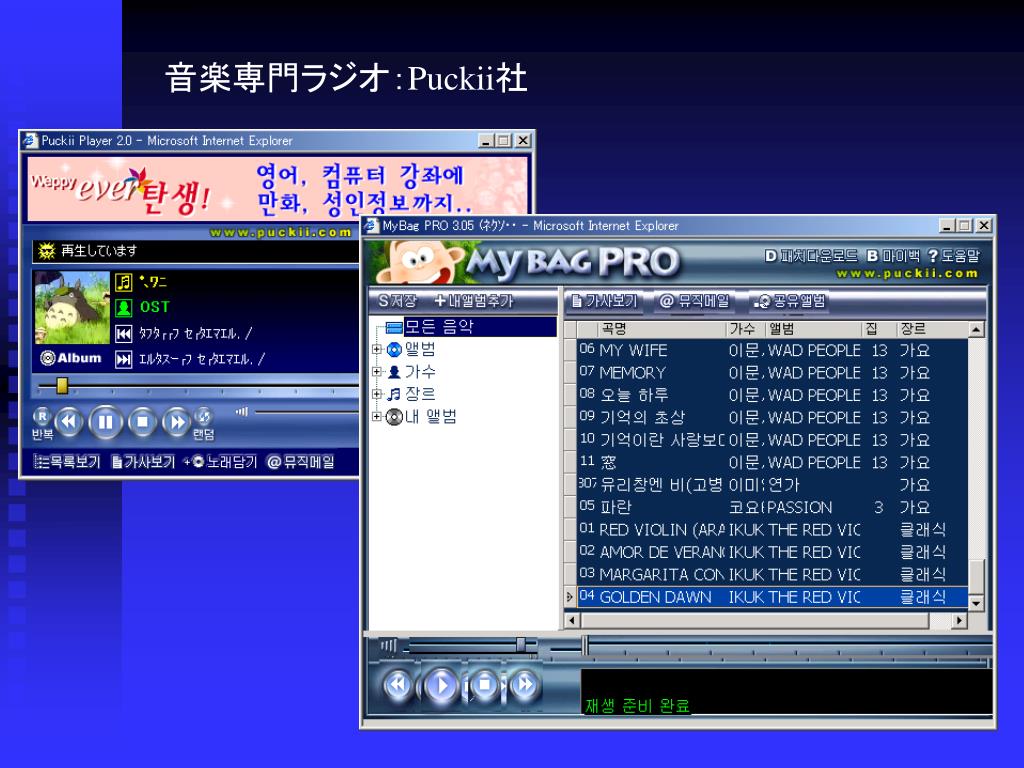Open ? 도움말 help menu
1024x768 pixels.
[954, 256]
